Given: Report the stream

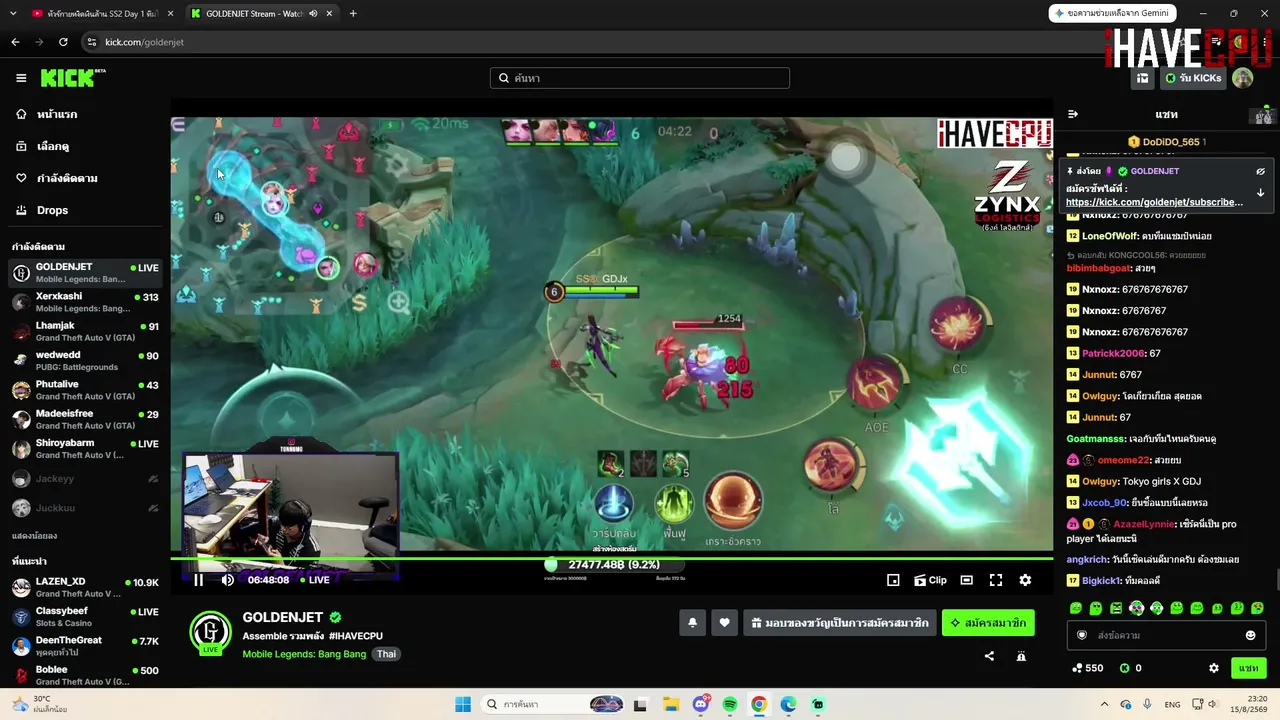Looking at the screenshot, I should [1021, 656].
